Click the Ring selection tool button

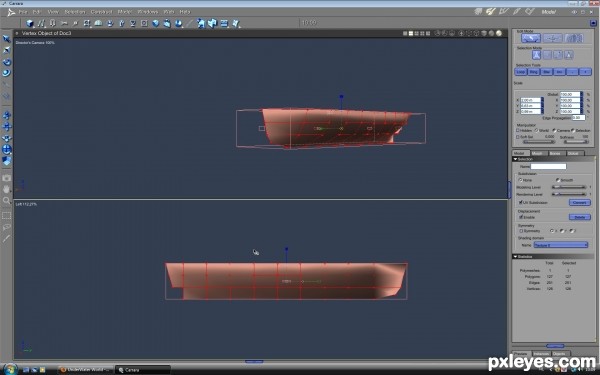[534, 72]
